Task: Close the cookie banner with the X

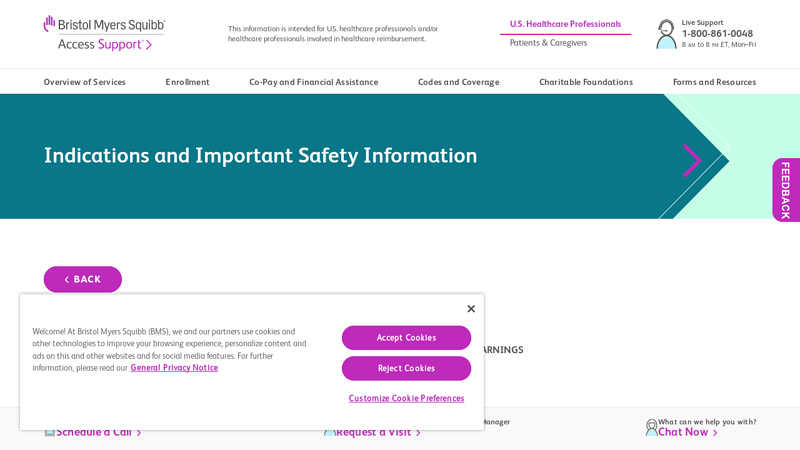Action: 471,309
